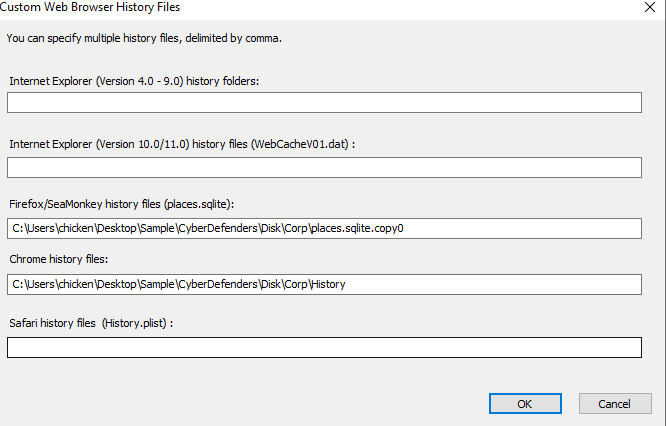The image size is (666, 426).
Task: Focus the WebCacheV01.dat history files field
Action: coord(324,167)
